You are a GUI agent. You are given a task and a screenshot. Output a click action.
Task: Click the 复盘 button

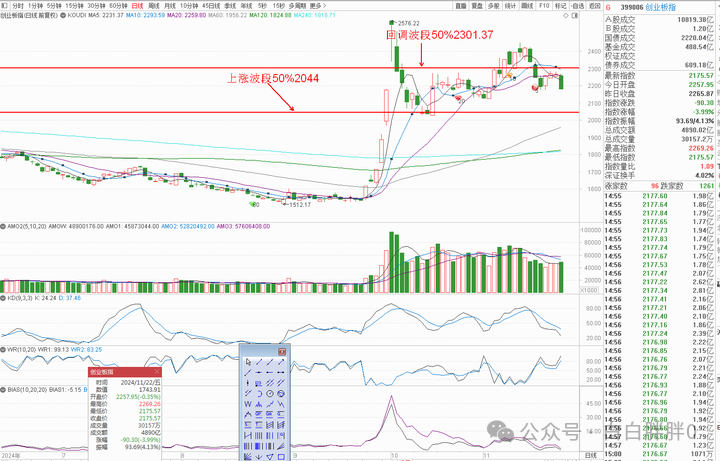(x=477, y=6)
